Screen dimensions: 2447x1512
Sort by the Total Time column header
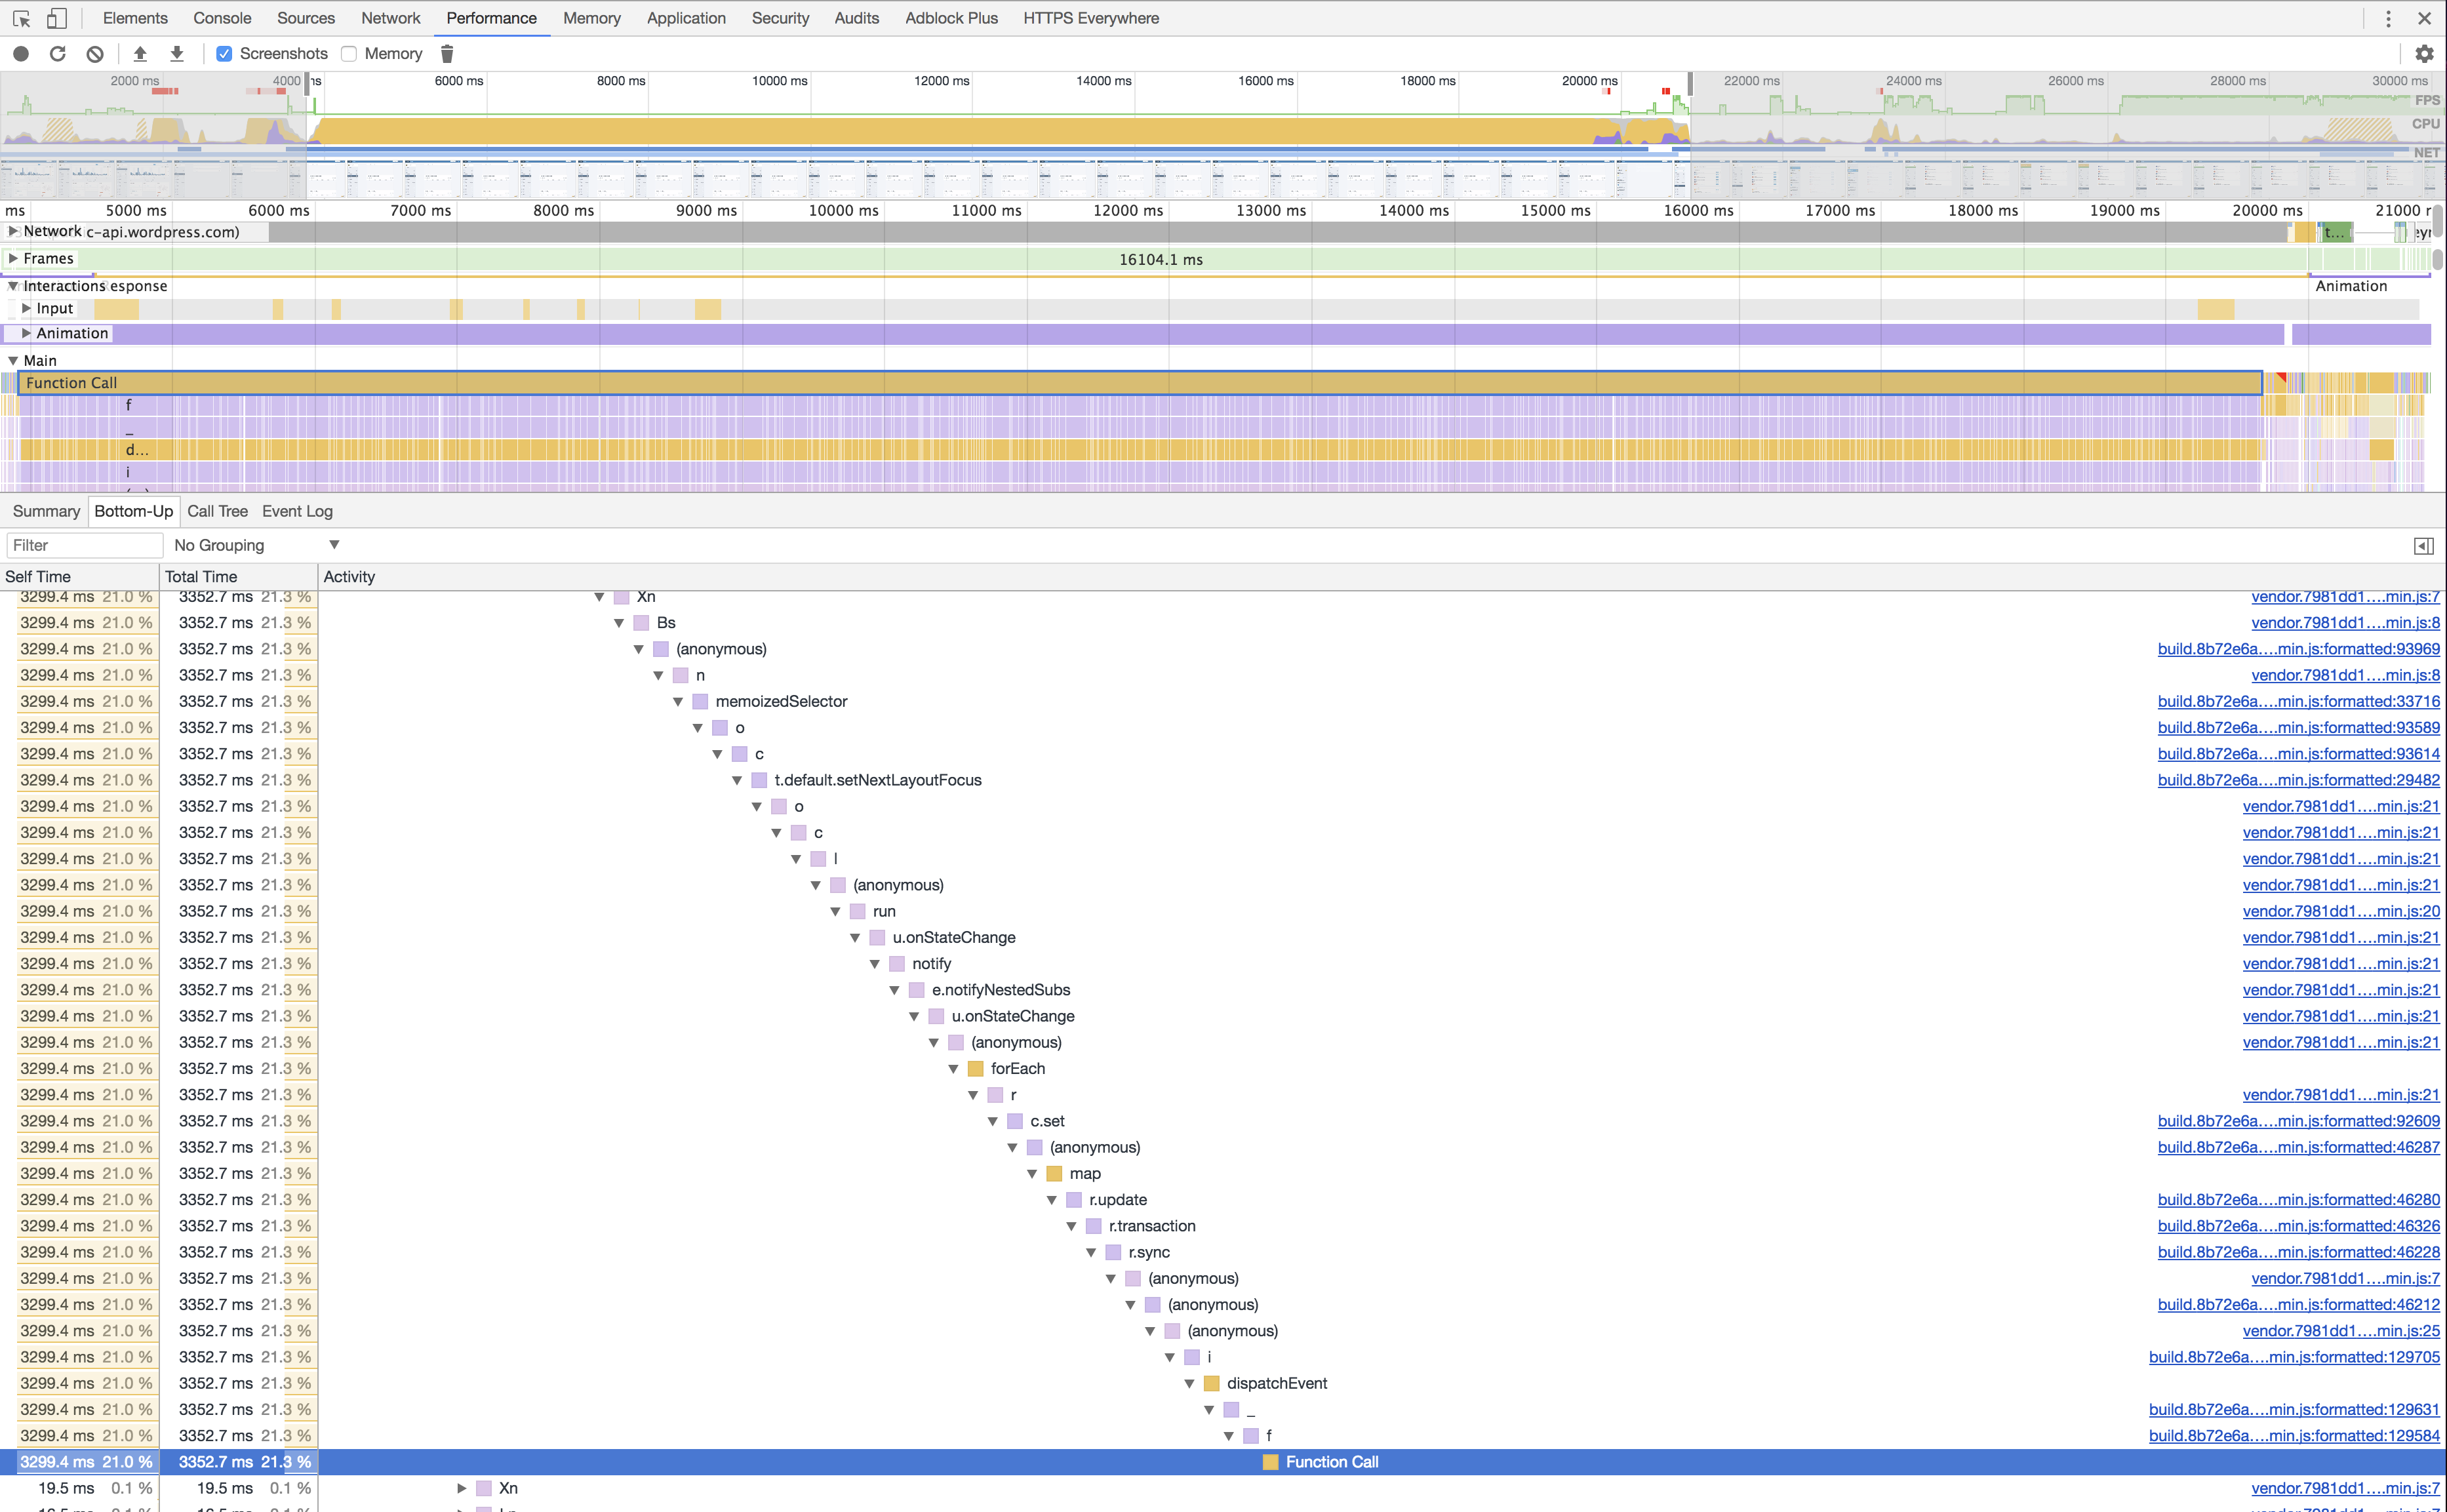pos(238,577)
